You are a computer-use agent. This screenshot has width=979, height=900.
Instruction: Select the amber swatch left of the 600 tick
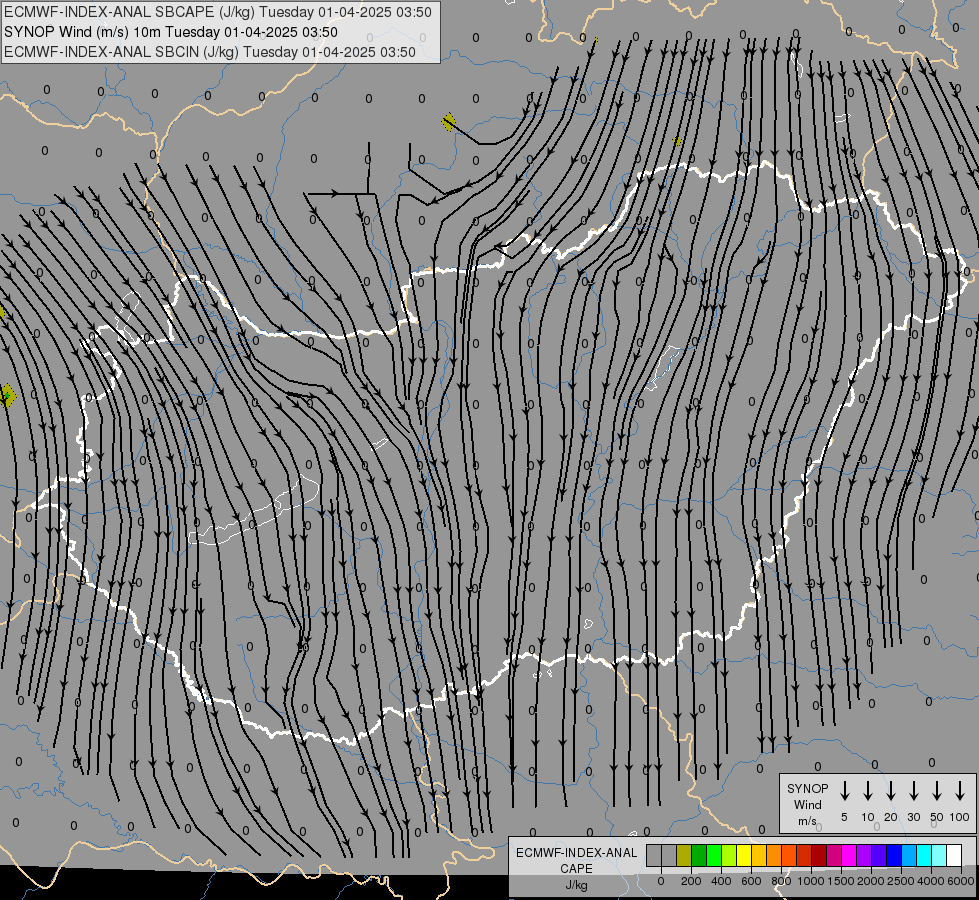point(759,855)
